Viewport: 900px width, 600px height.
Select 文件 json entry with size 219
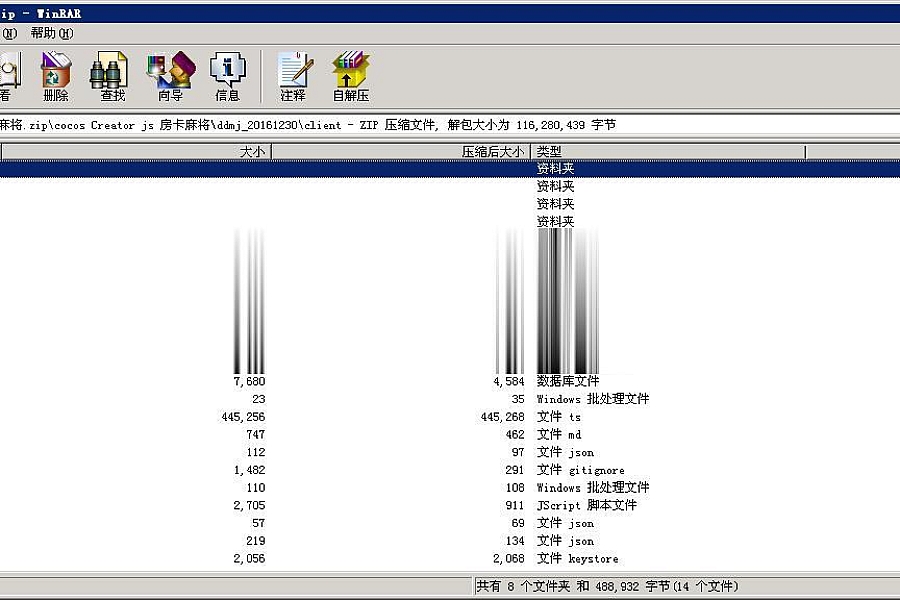pyautogui.click(x=565, y=541)
